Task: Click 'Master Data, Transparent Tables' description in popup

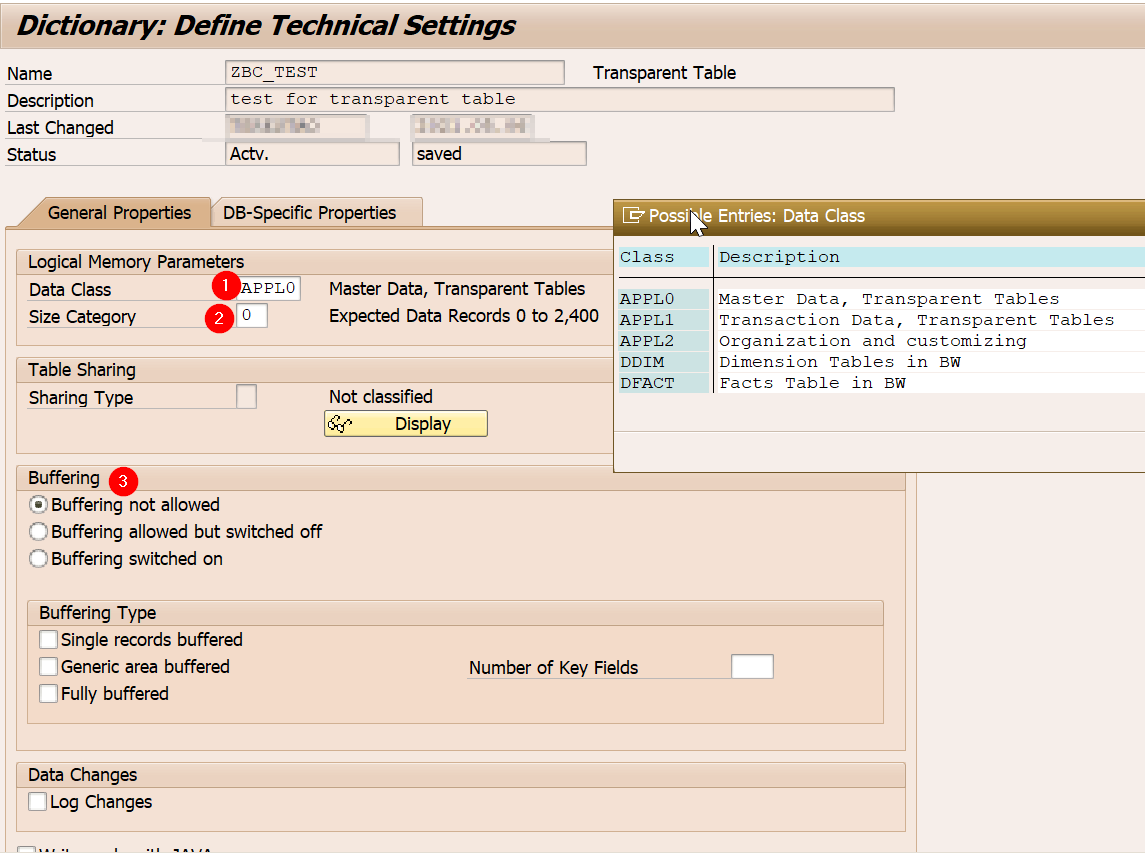Action: pos(889,299)
